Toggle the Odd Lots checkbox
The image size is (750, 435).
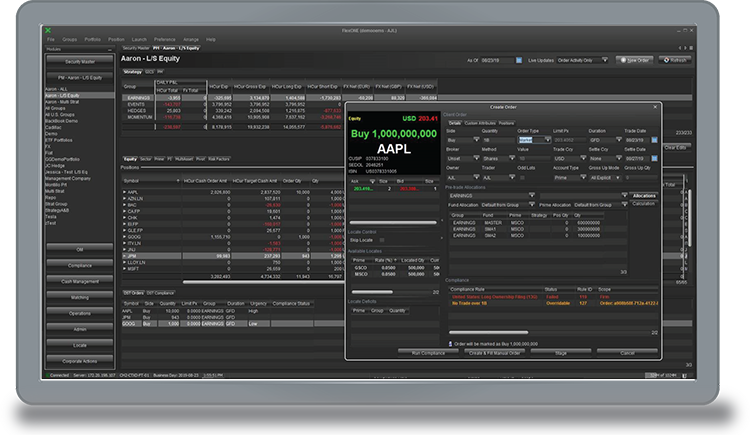point(522,178)
